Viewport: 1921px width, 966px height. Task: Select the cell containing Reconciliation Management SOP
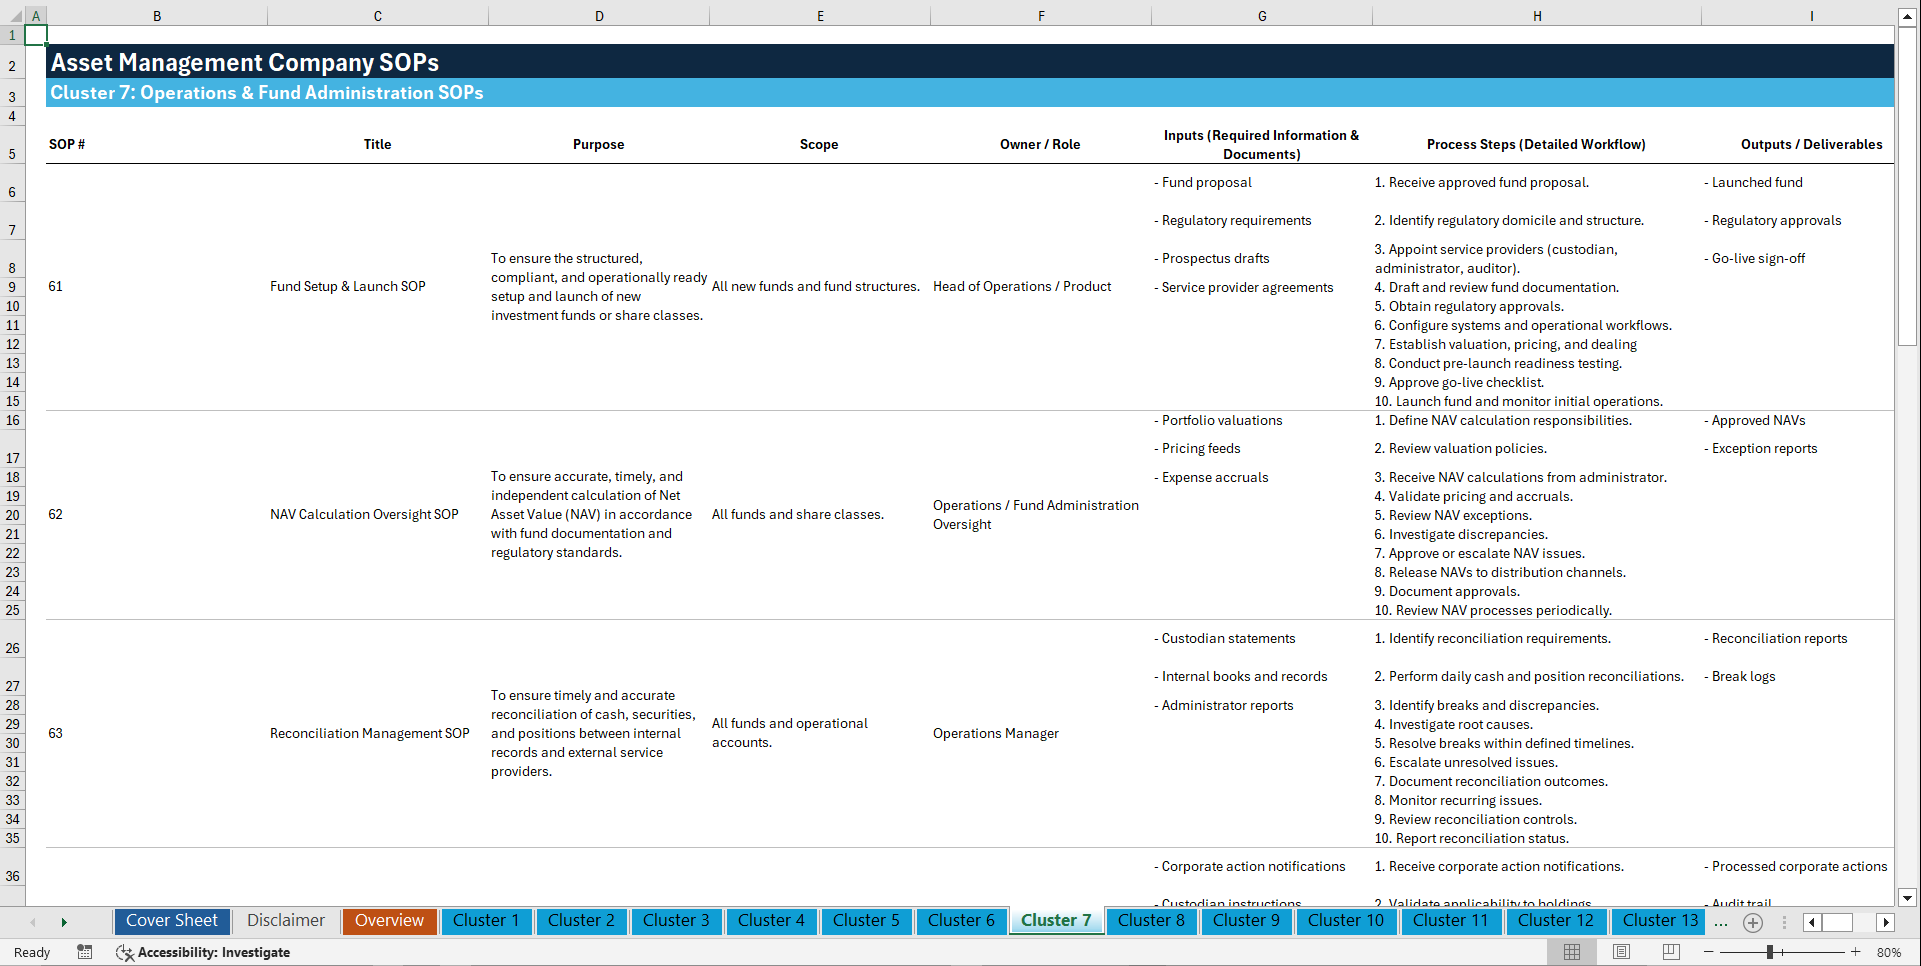coord(370,733)
